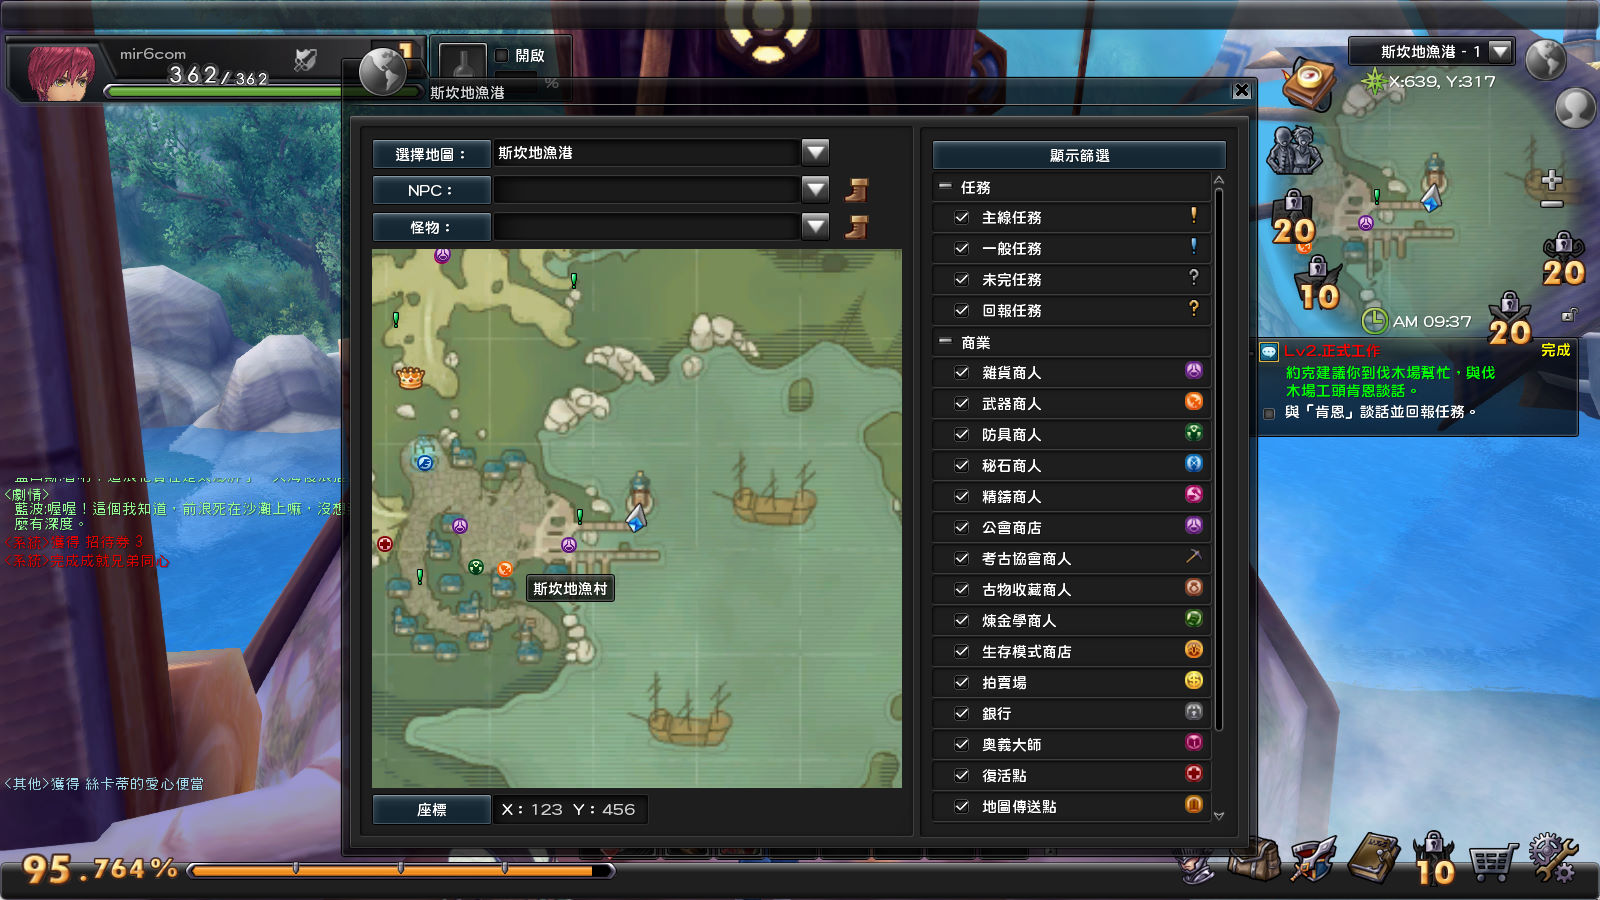The height and width of the screenshot is (900, 1600).
Task: Open the backpack inventory icon
Action: pyautogui.click(x=1255, y=858)
